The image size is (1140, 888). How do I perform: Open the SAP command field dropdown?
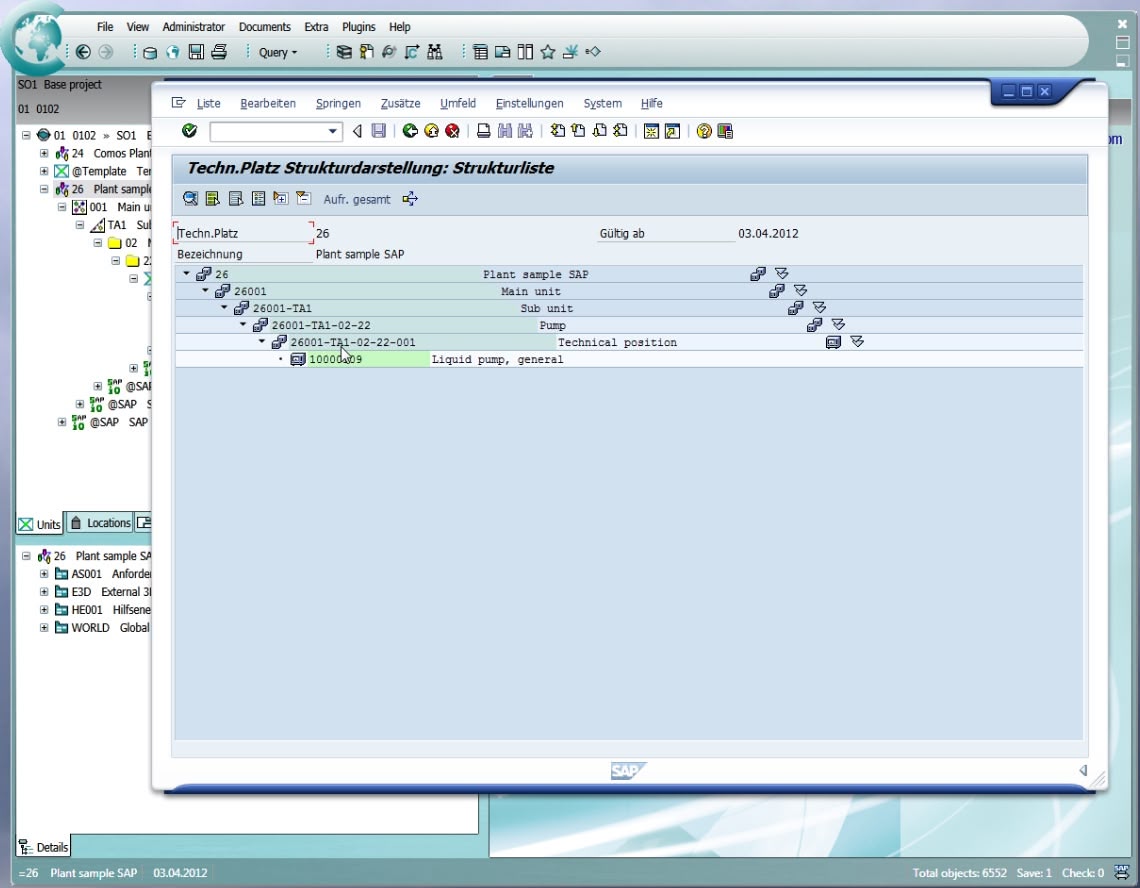[334, 131]
